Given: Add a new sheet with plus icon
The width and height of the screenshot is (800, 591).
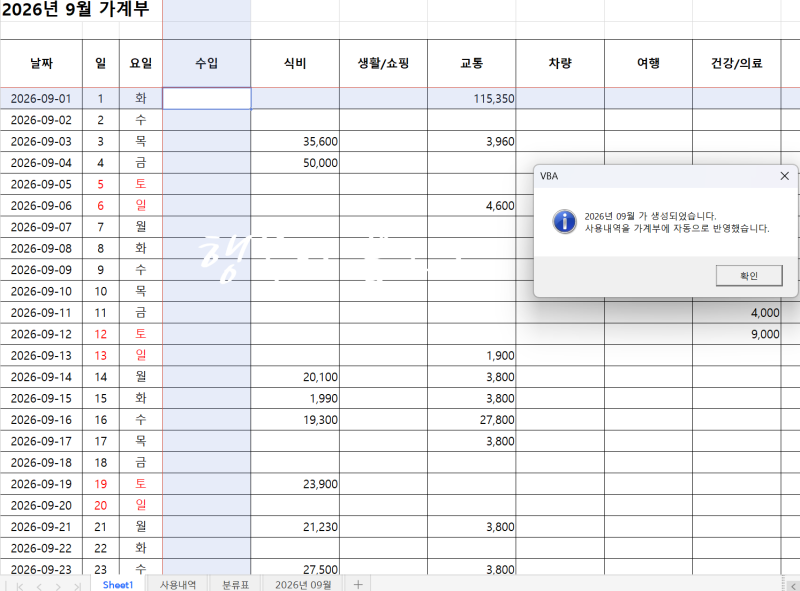Looking at the screenshot, I should (358, 584).
